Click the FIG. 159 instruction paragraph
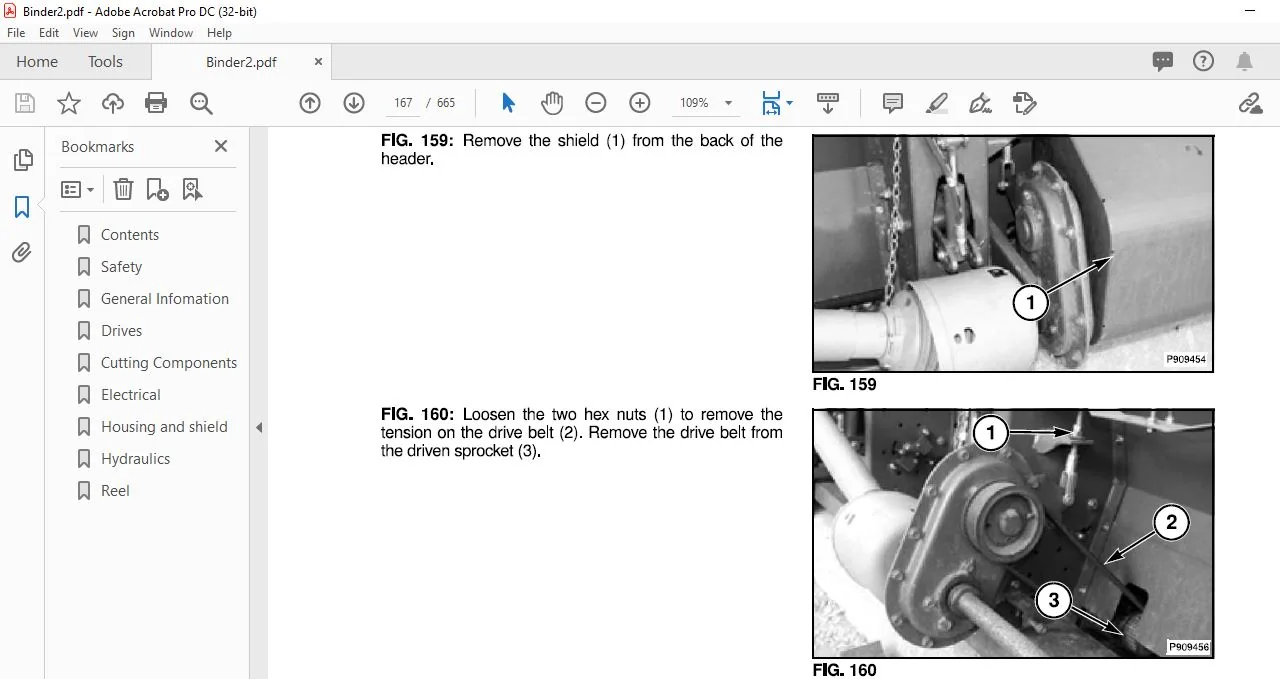 click(582, 150)
